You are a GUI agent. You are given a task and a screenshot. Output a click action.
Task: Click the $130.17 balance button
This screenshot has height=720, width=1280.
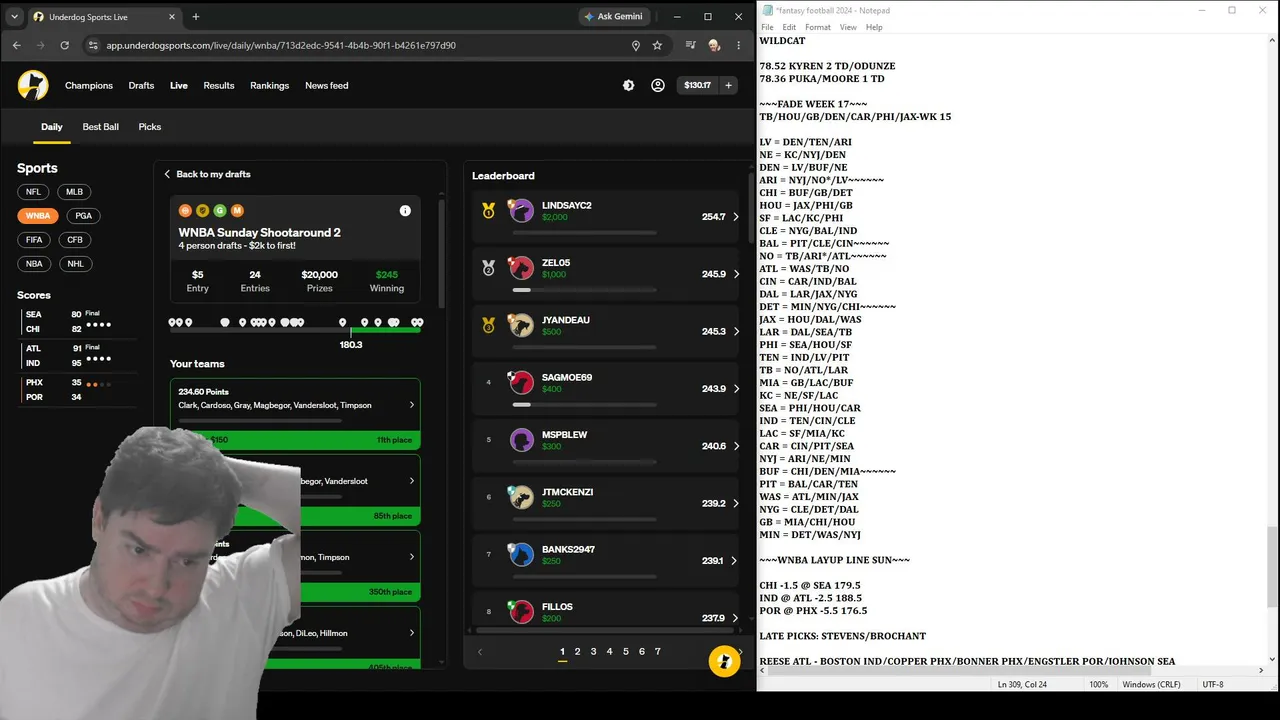point(697,86)
